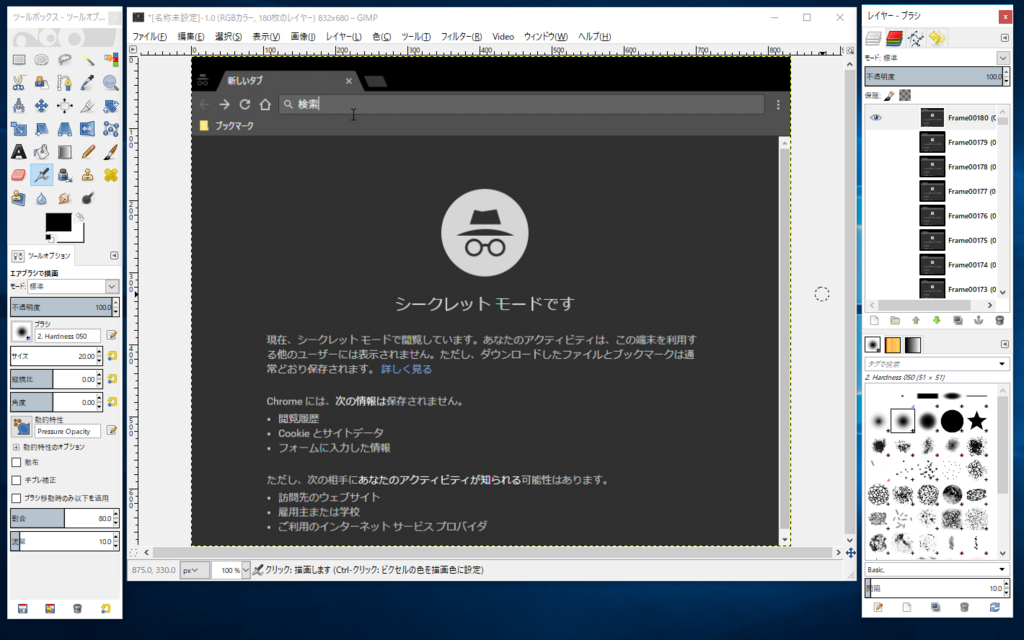The image size is (1024, 640).
Task: Select the Color Picker eyedropper tool
Action: coord(88,83)
